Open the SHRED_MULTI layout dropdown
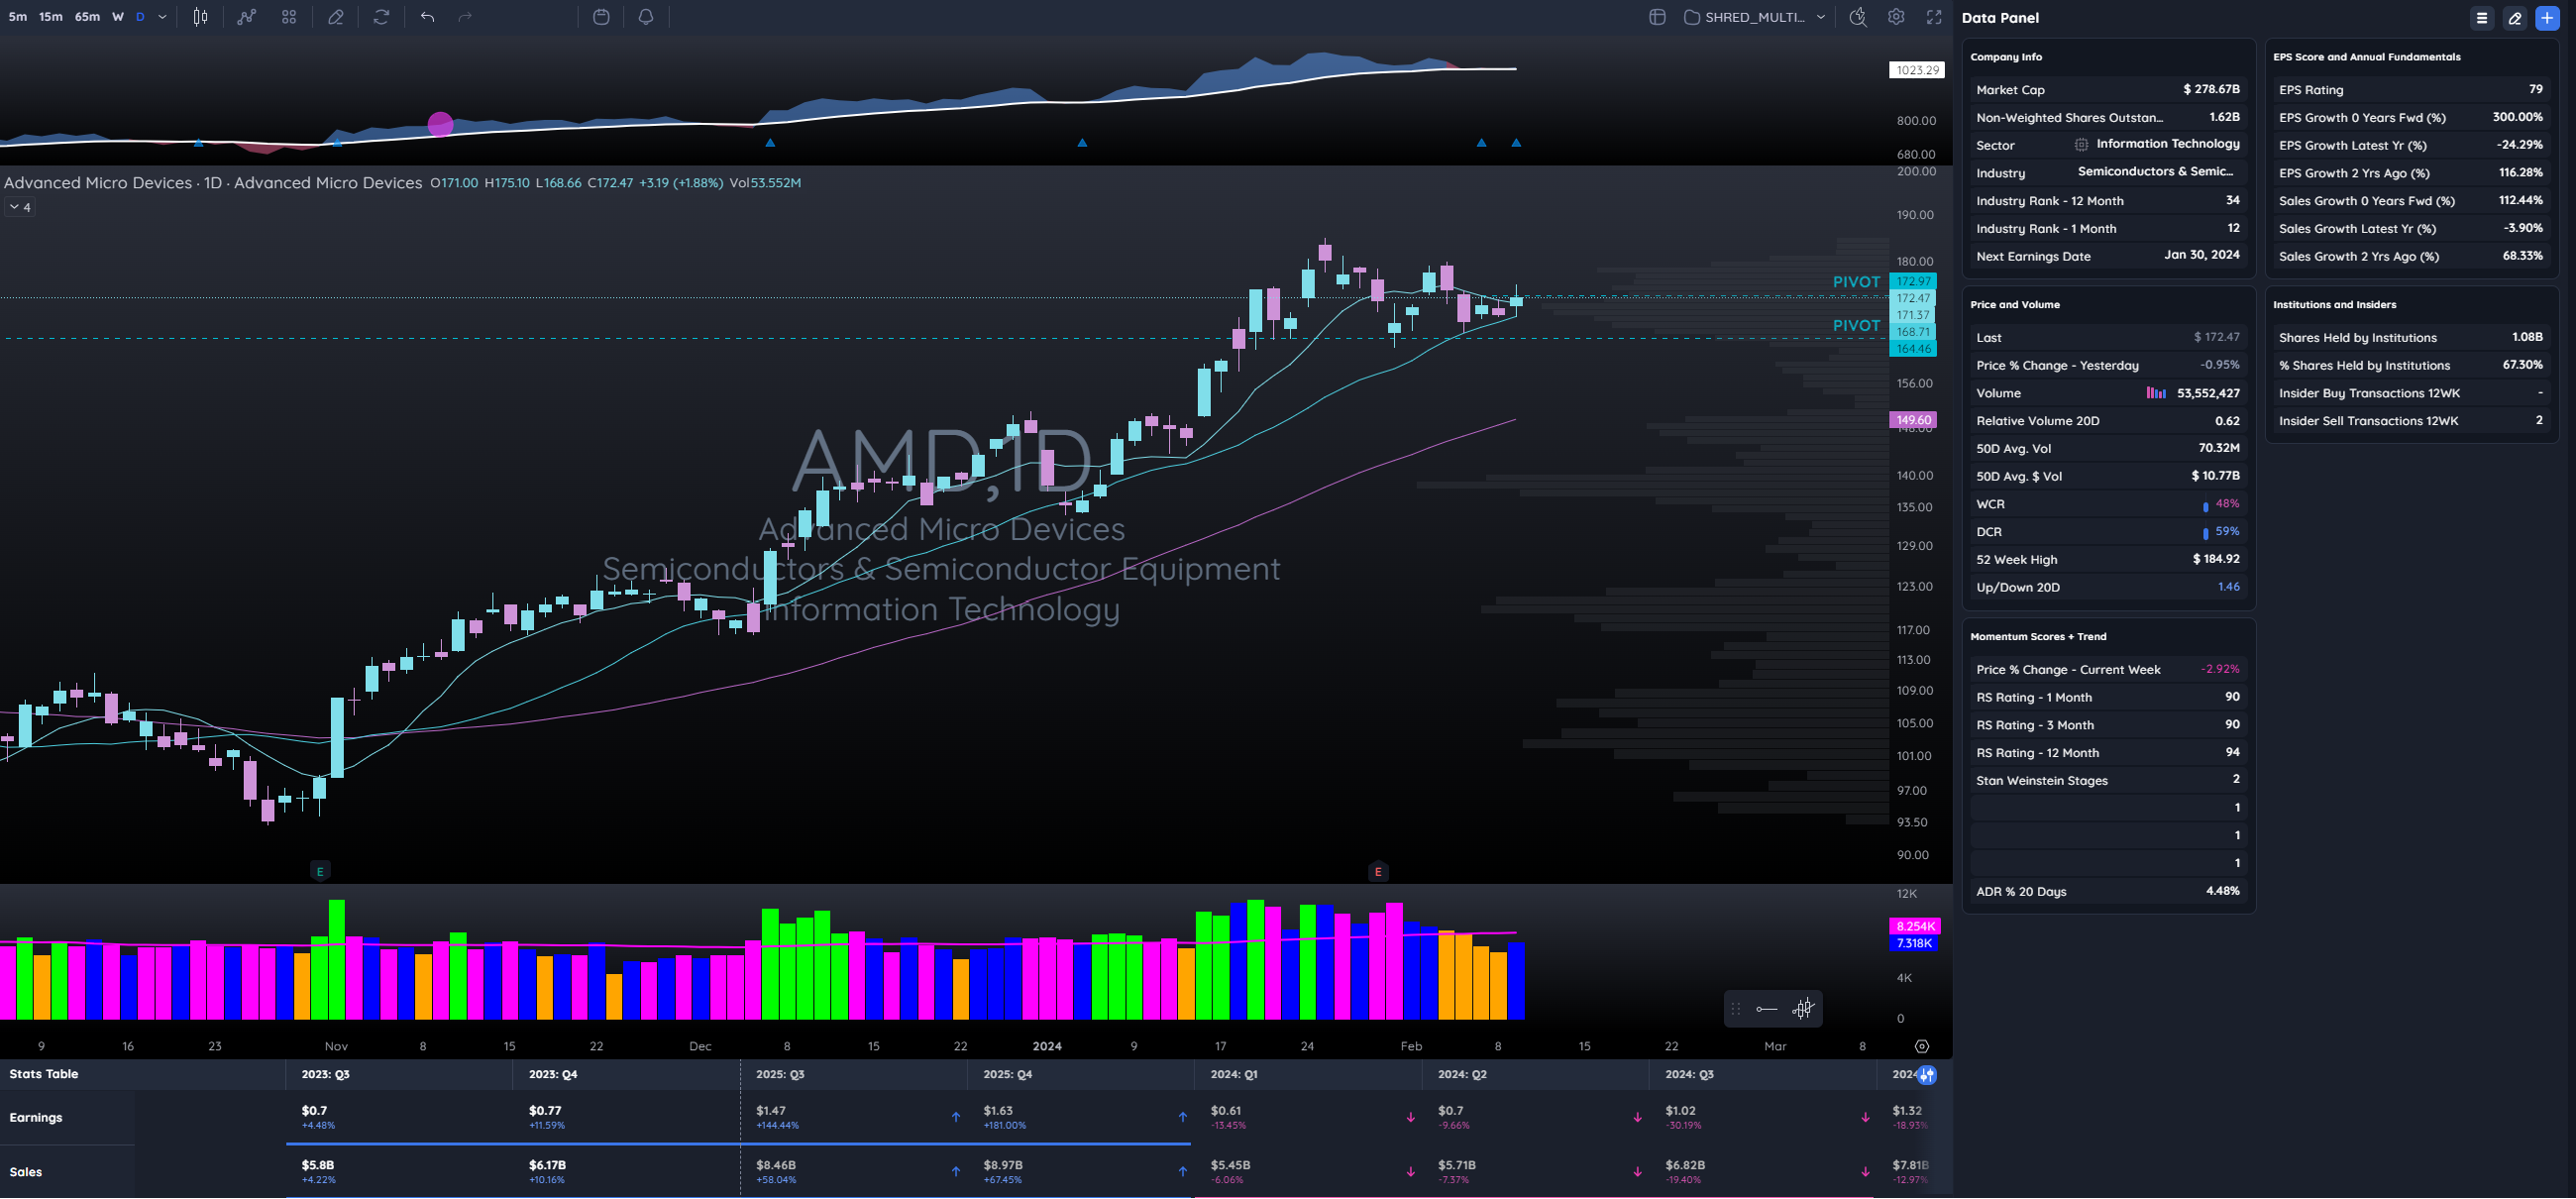The height and width of the screenshot is (1199, 2576). (1757, 17)
